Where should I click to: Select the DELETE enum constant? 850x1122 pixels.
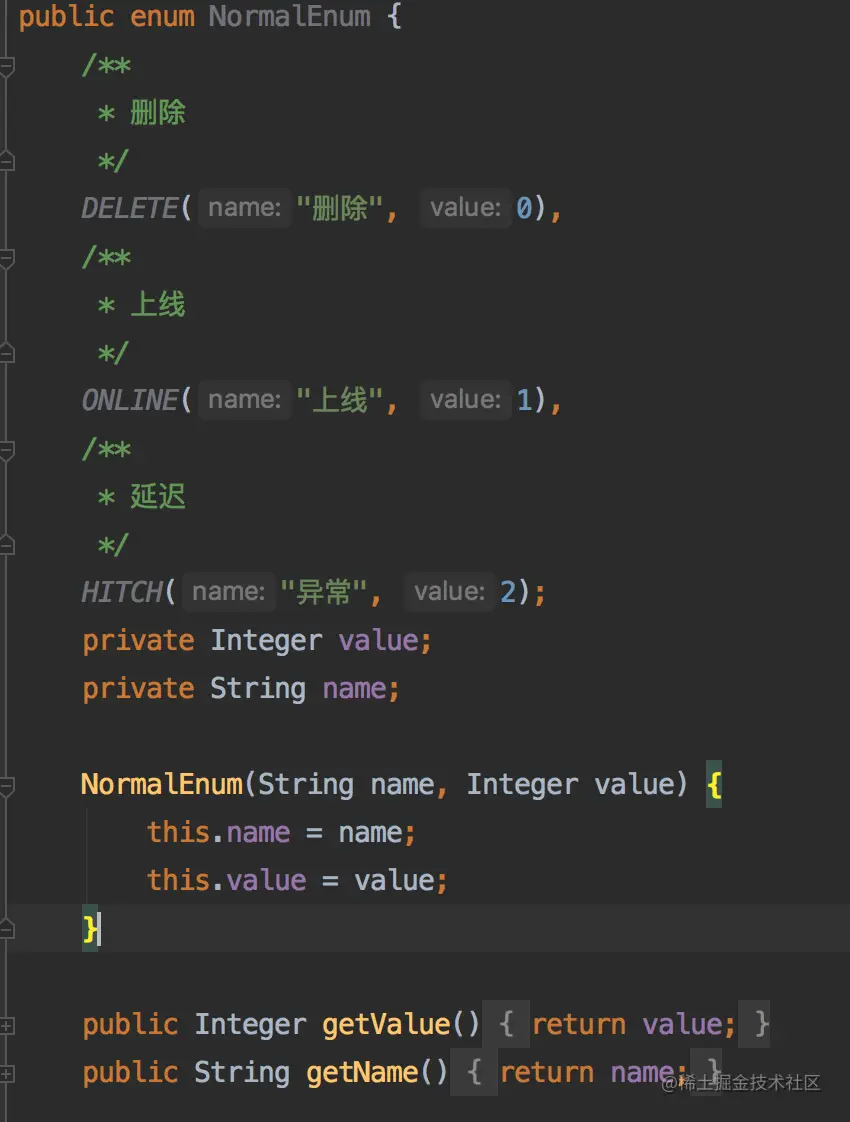[130, 208]
